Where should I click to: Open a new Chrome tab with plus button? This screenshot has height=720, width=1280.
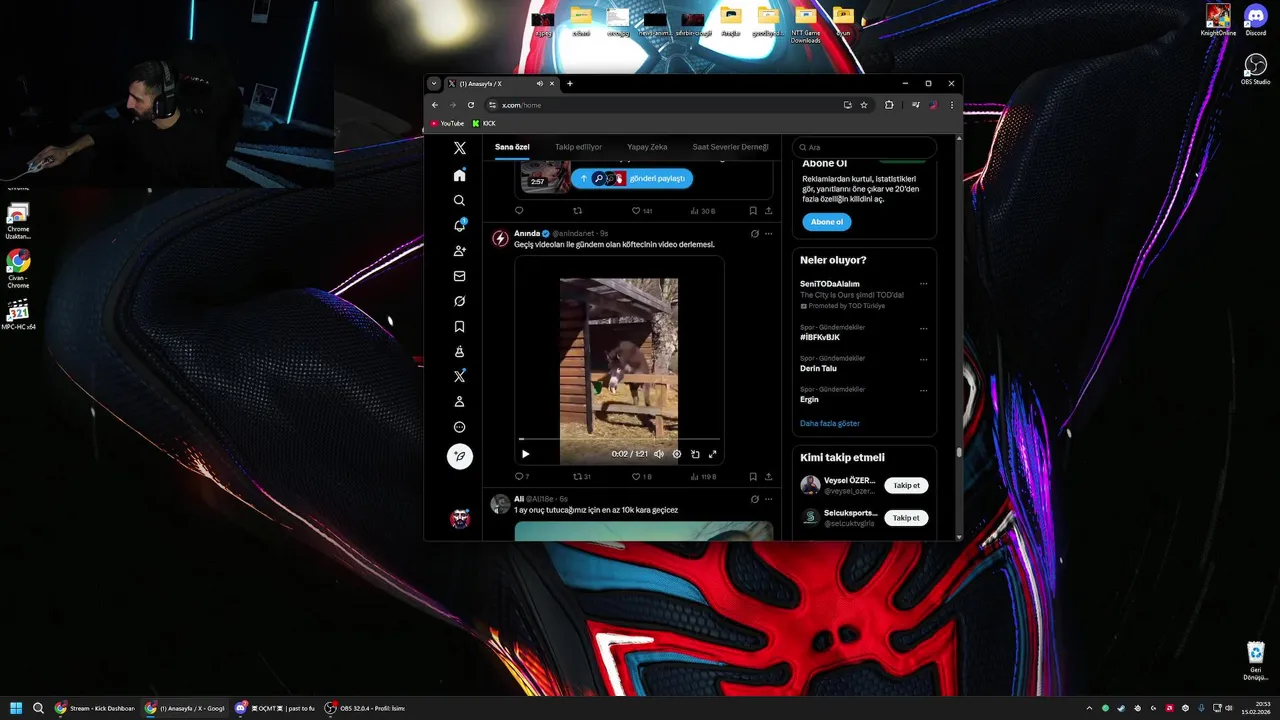tap(570, 83)
